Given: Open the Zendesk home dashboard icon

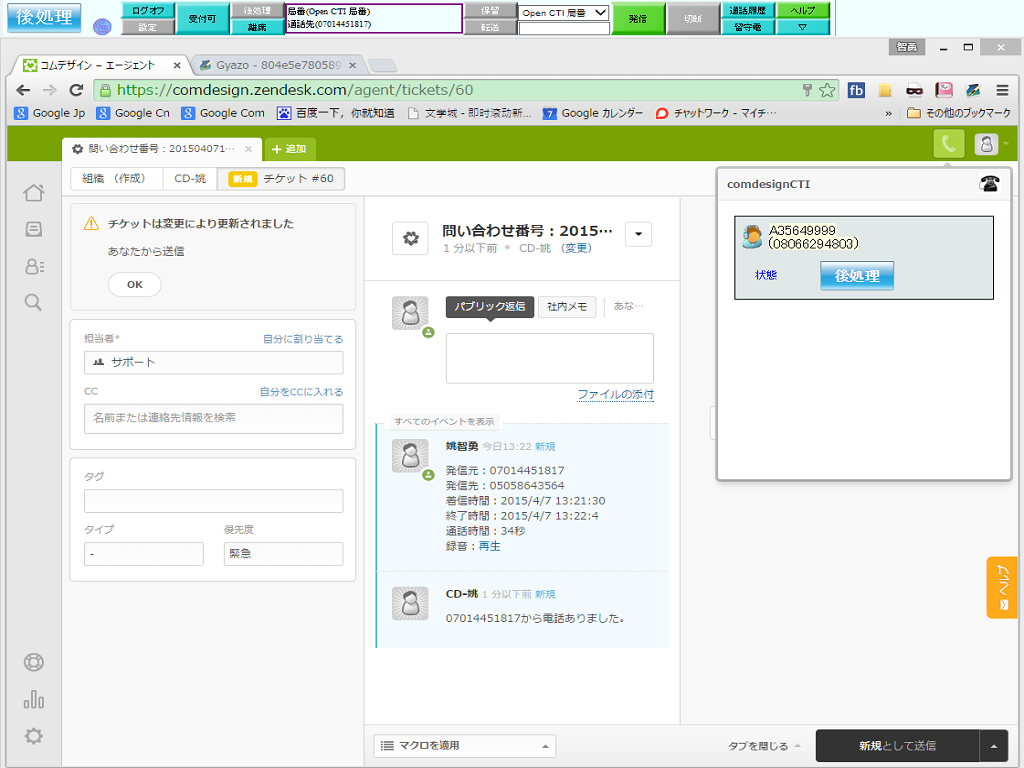Looking at the screenshot, I should (33, 193).
